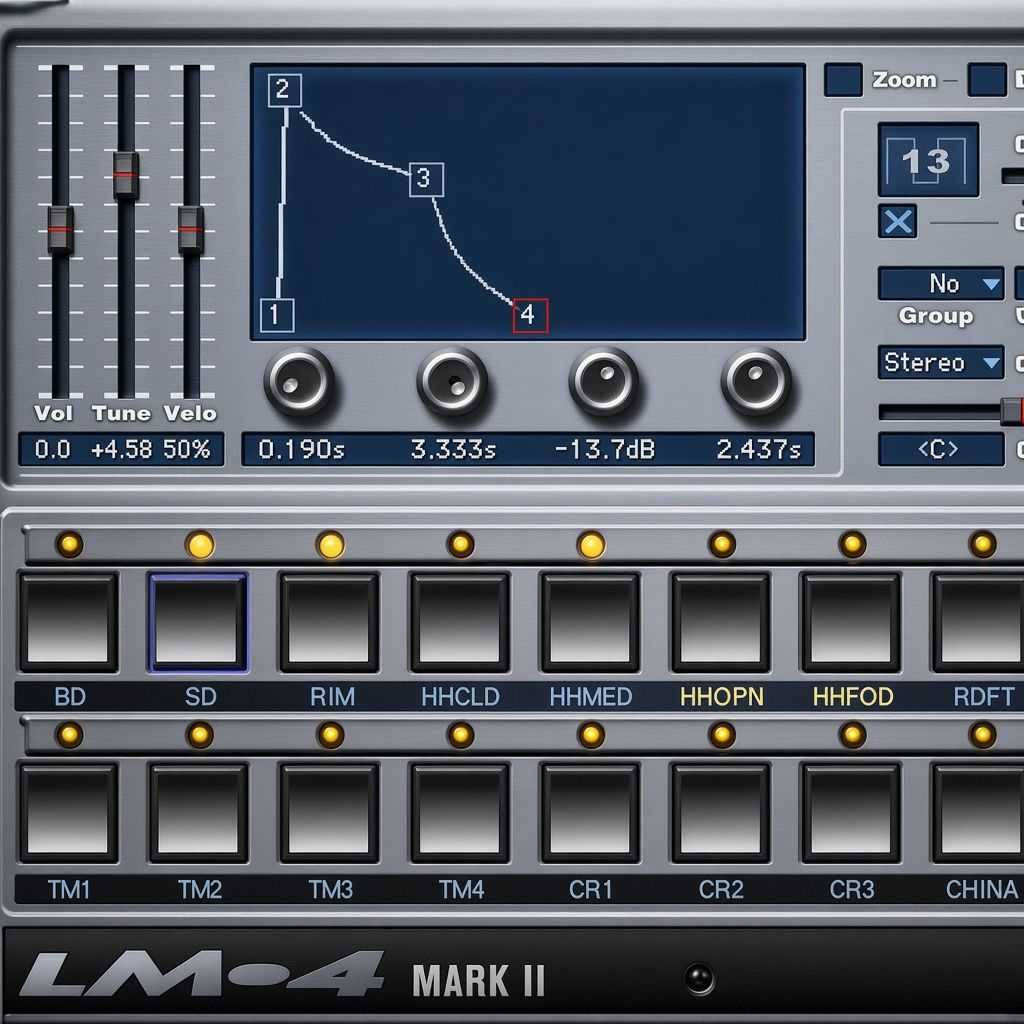Click the pan slider above <C>
This screenshot has width=1024, height=1024.
950,411
